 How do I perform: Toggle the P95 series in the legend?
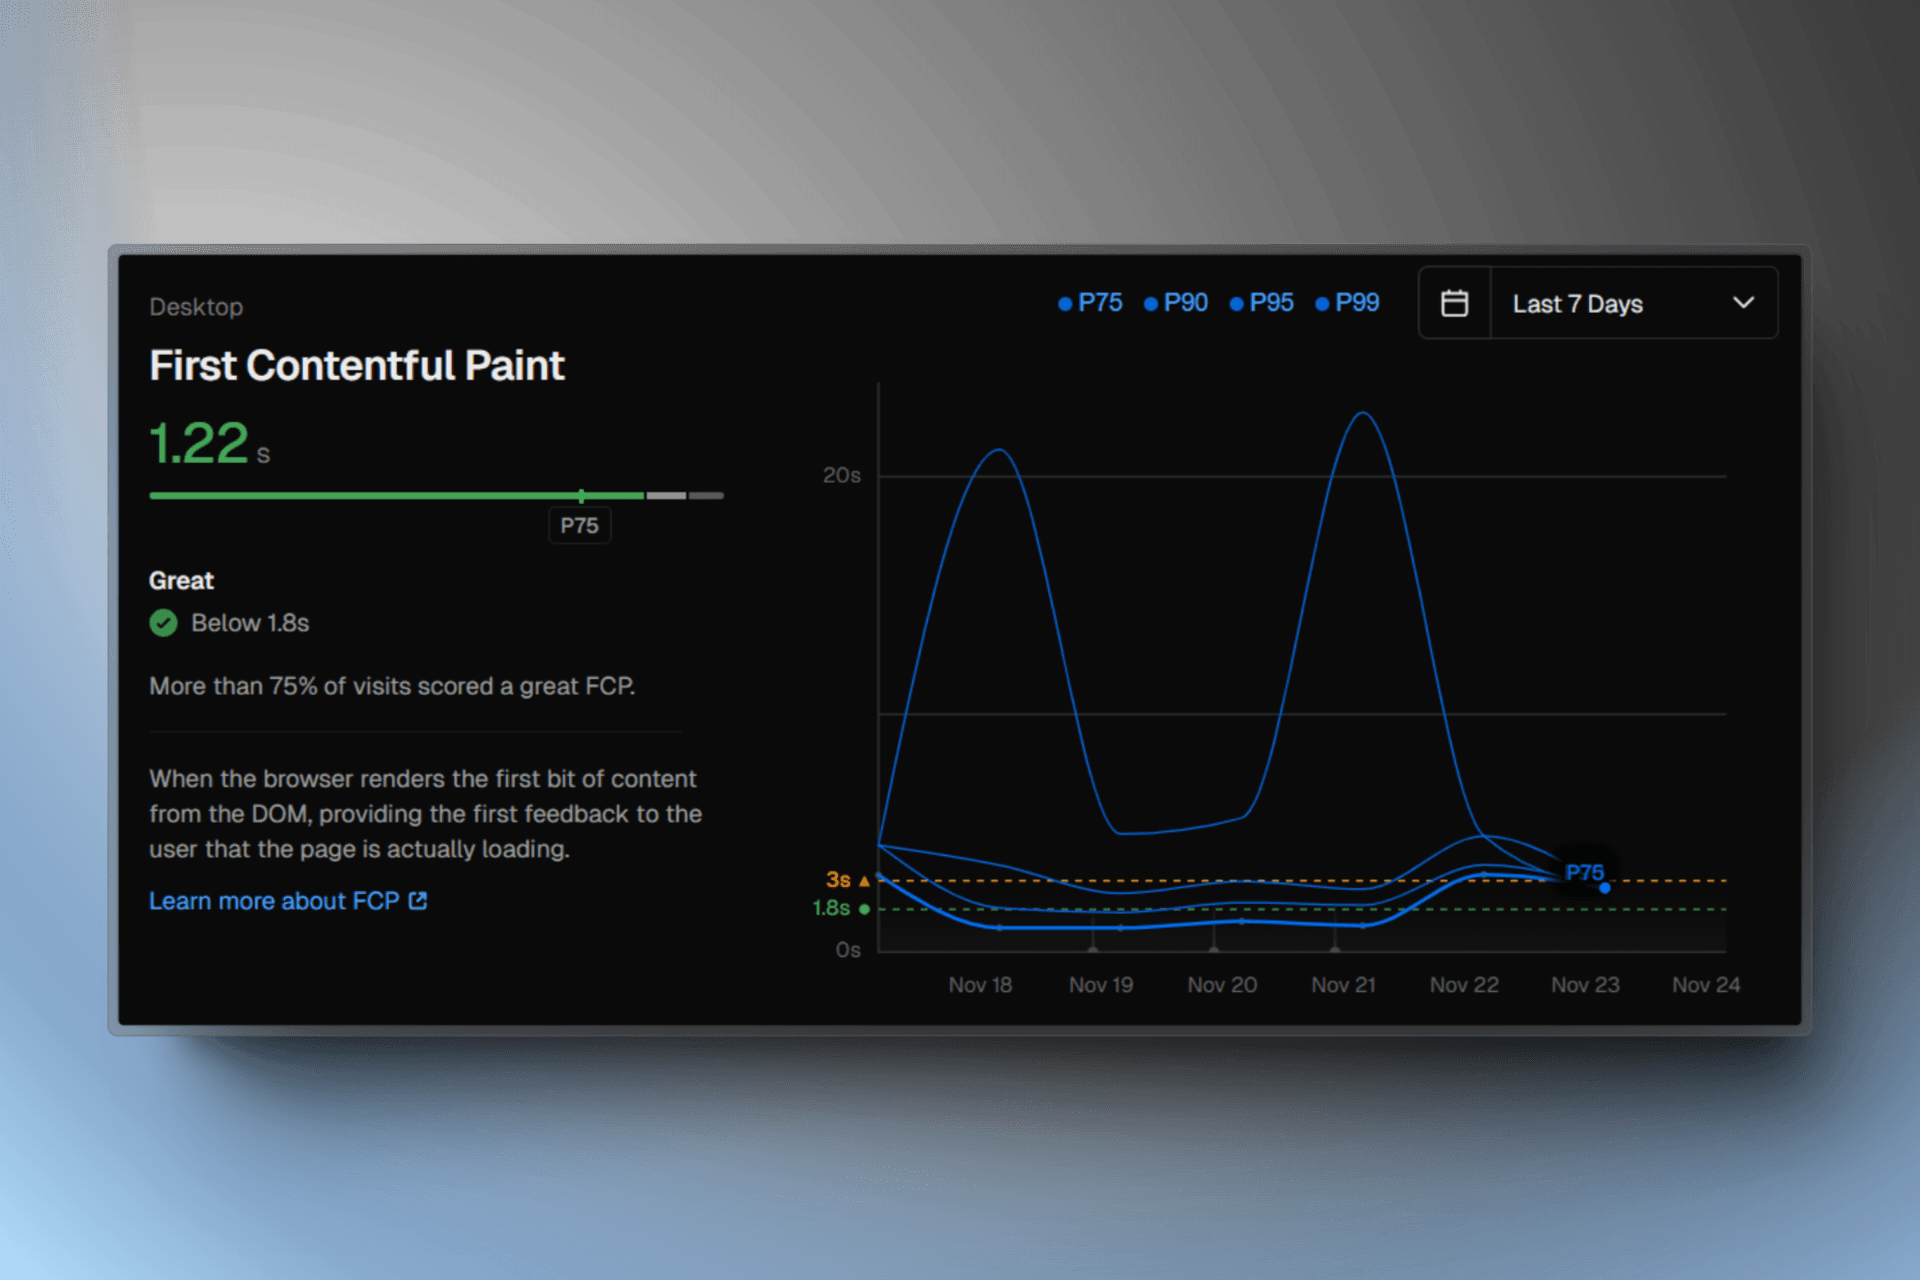(x=1262, y=303)
